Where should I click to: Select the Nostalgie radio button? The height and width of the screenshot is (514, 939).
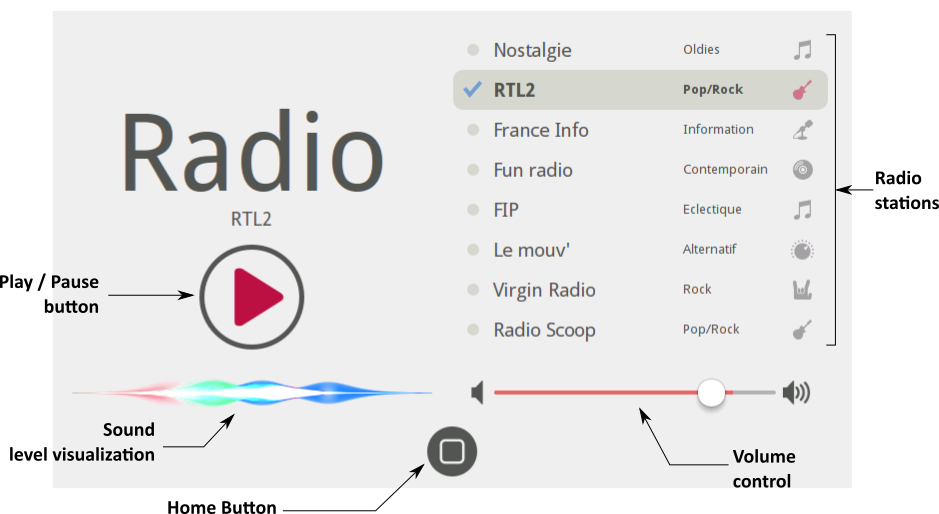473,50
